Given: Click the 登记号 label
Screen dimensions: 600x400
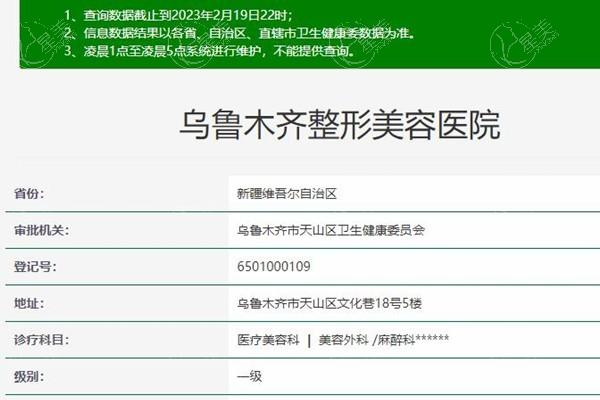Looking at the screenshot, I should 35,266.
